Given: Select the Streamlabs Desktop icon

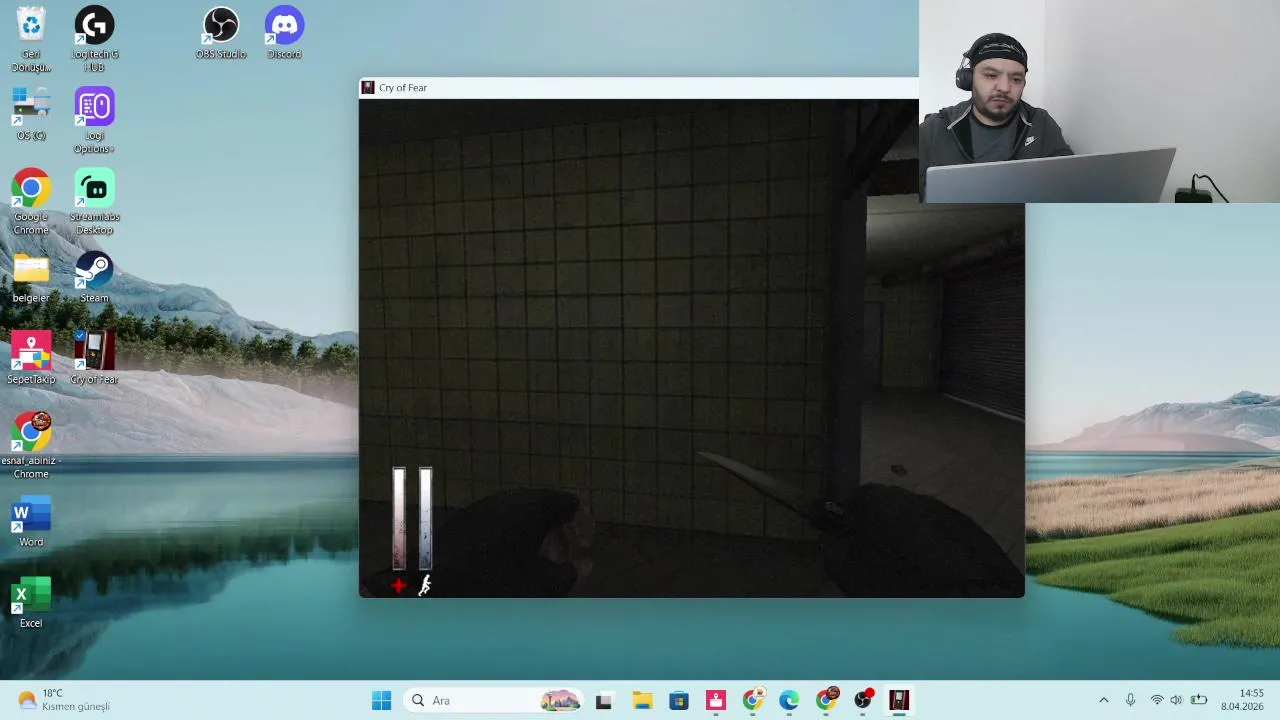Looking at the screenshot, I should point(94,202).
